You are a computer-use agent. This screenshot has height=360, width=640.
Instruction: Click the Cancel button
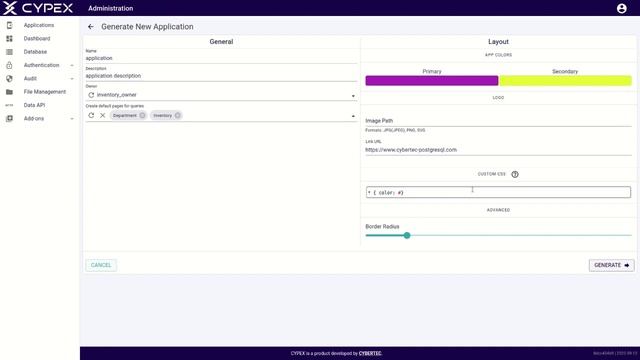[x=101, y=265]
